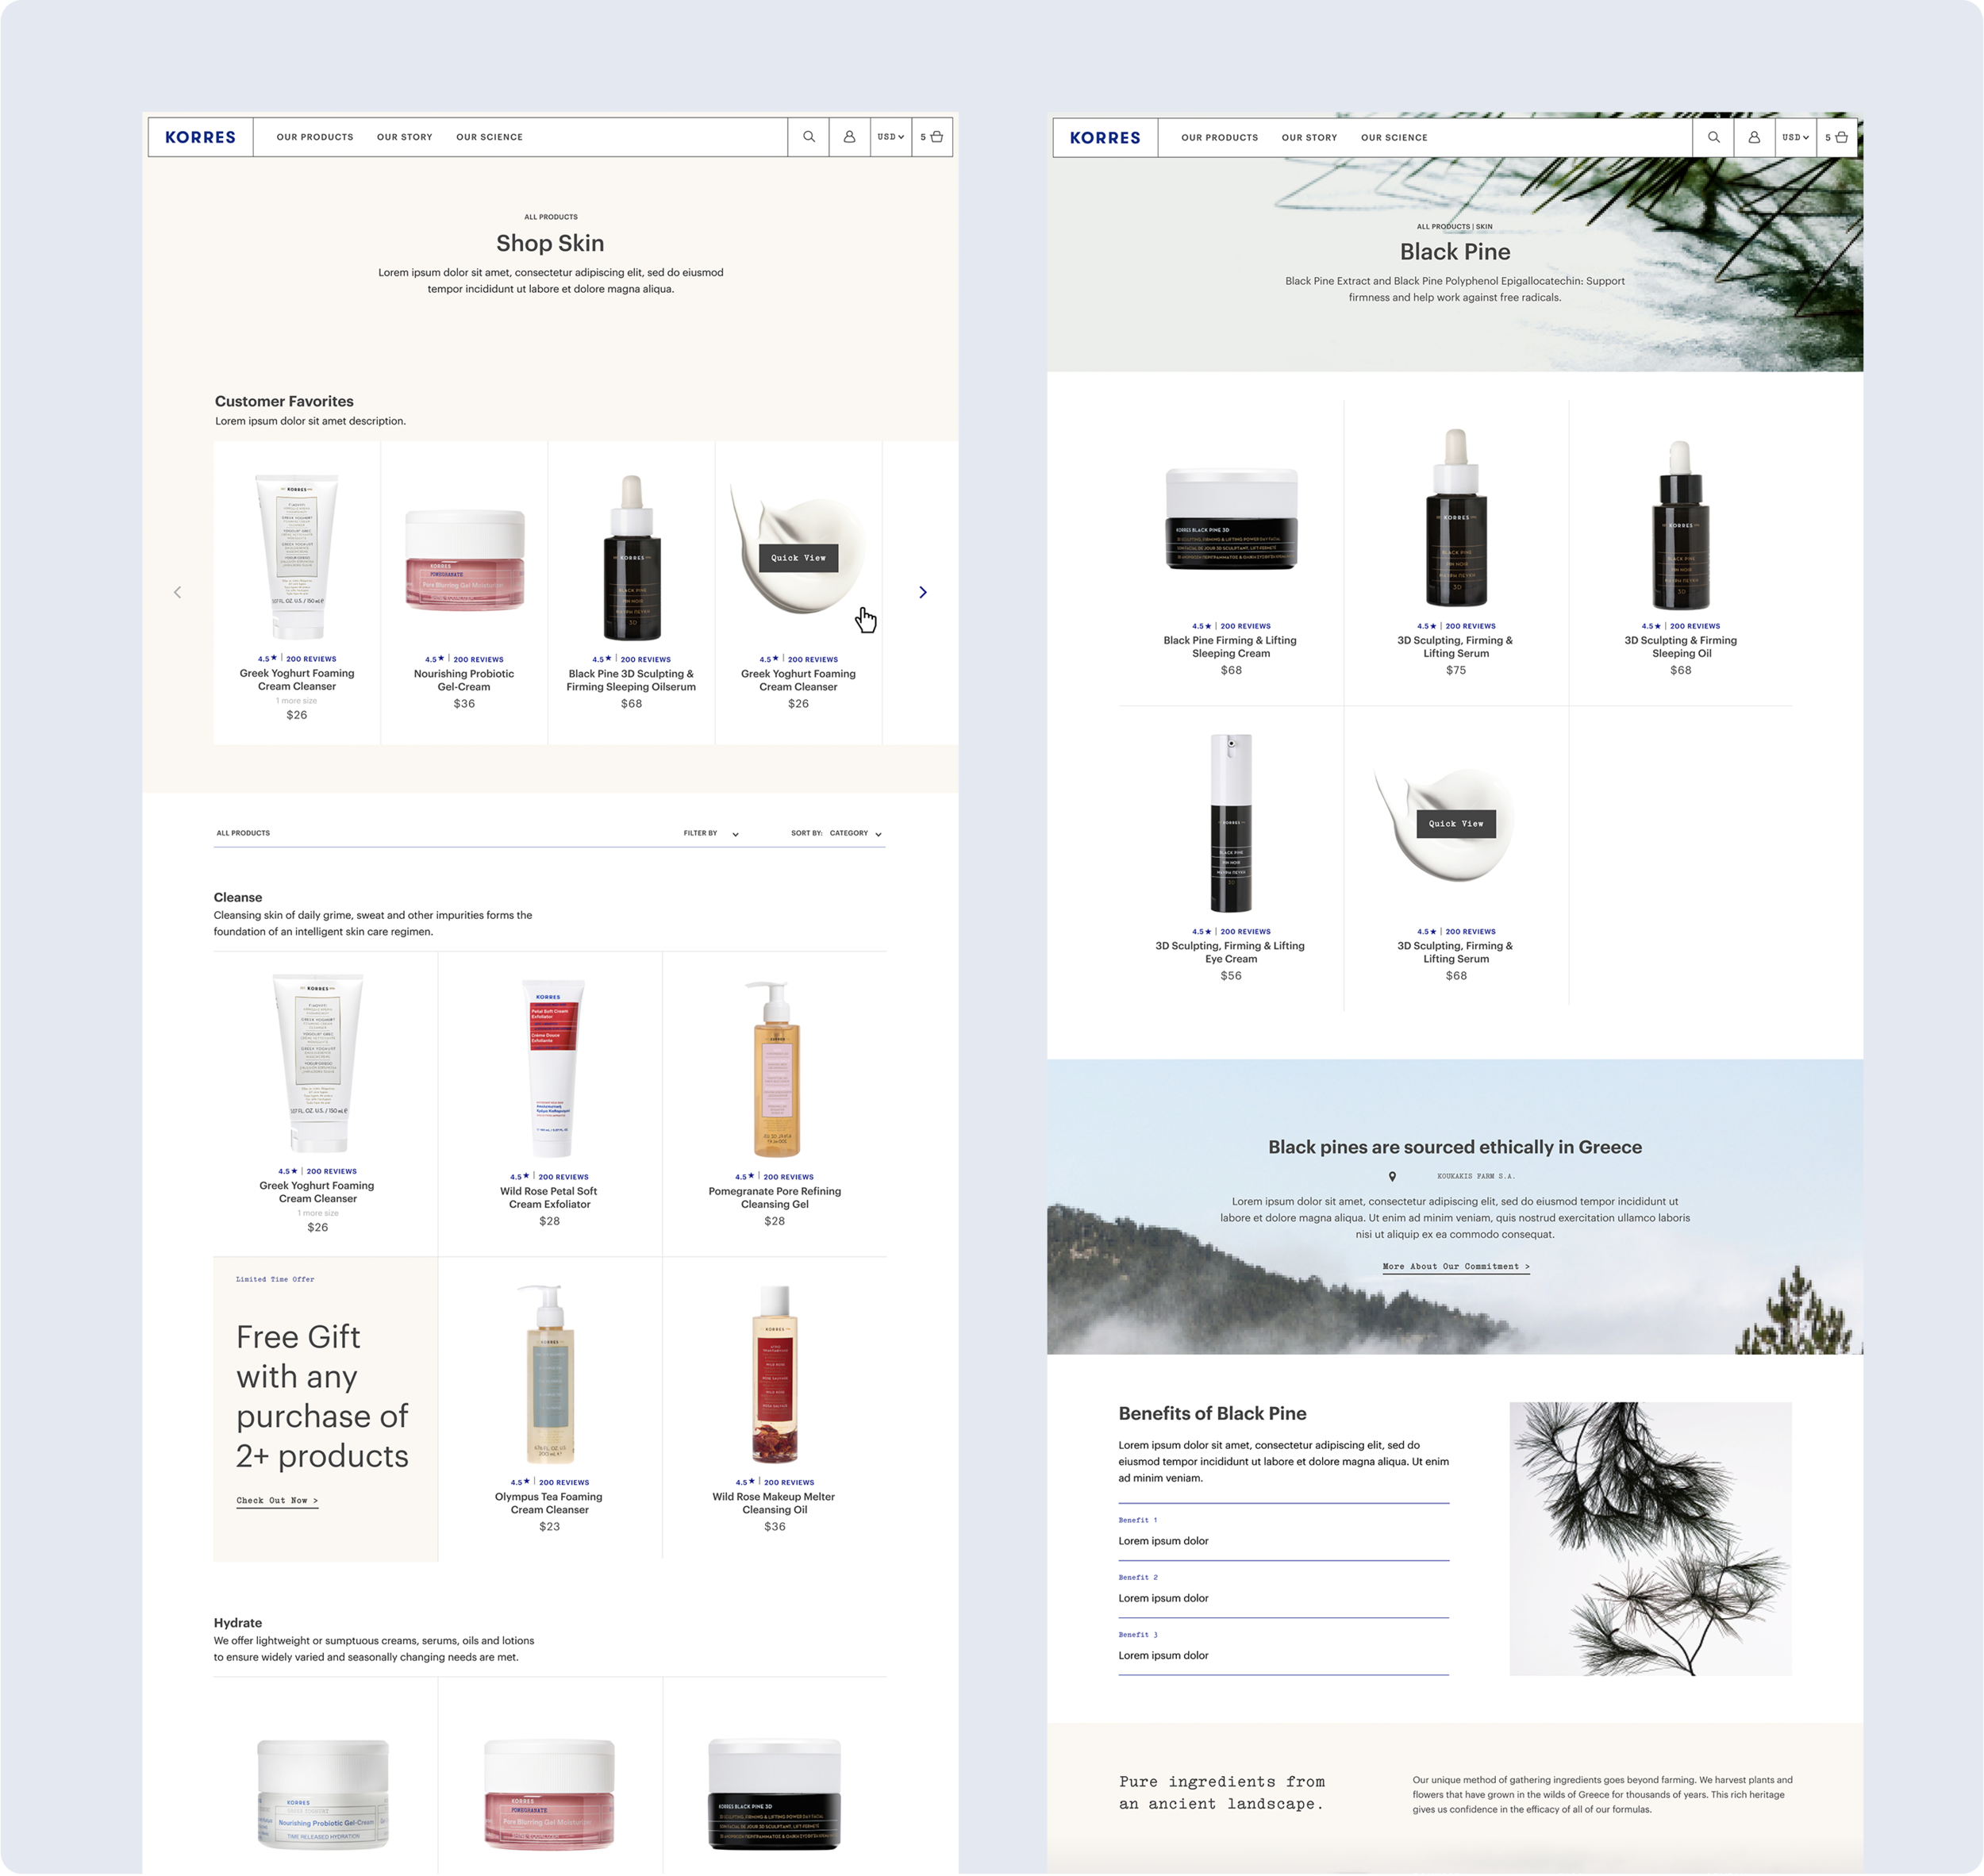Image resolution: width=1984 pixels, height=1876 pixels.
Task: Expand the Sort By Category dropdown
Action: point(837,833)
